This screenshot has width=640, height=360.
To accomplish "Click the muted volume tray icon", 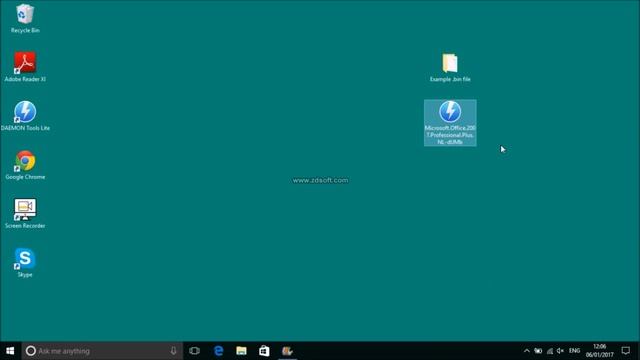I will click(560, 351).
